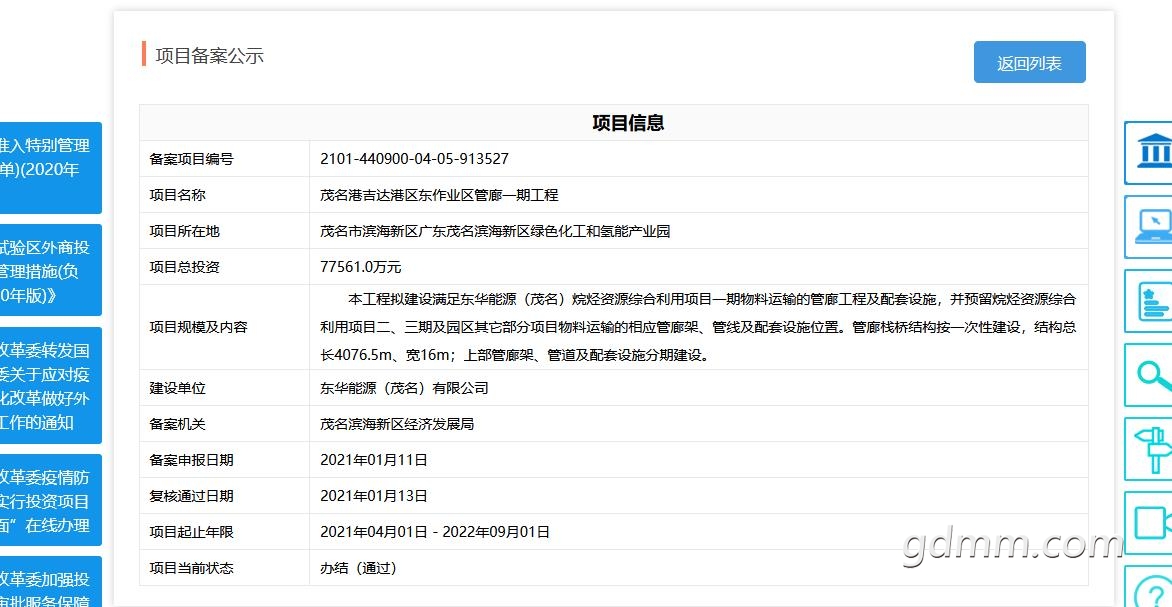Select filing date 2021年01月11日
This screenshot has width=1172, height=607.
[374, 460]
